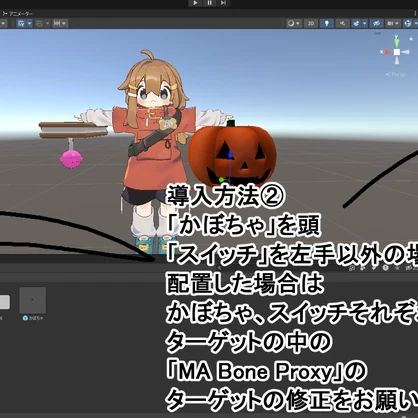The width and height of the screenshot is (418, 418).
Task: Click the green Y axis cone of orientation gizmo
Action: click(x=397, y=42)
